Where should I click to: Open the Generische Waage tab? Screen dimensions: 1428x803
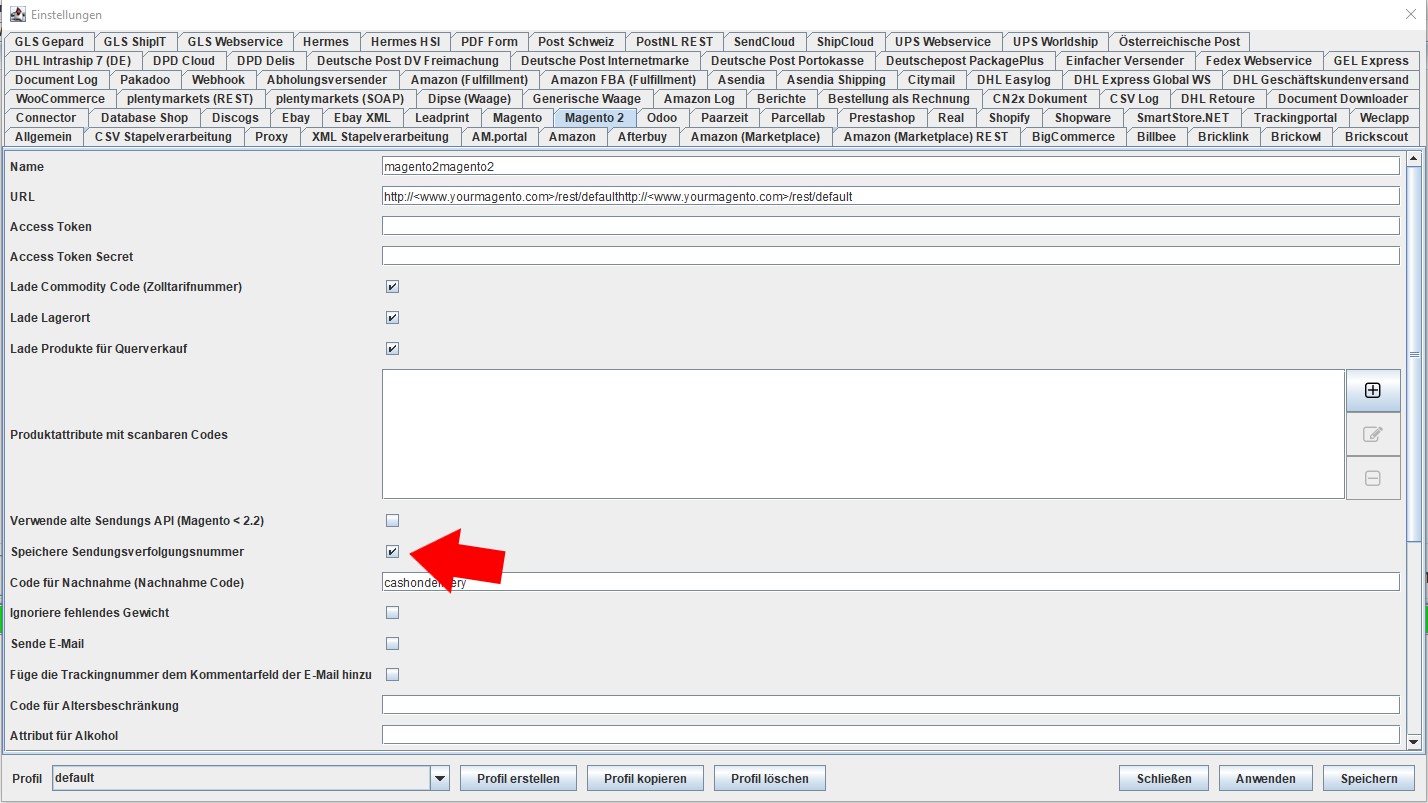(587, 99)
